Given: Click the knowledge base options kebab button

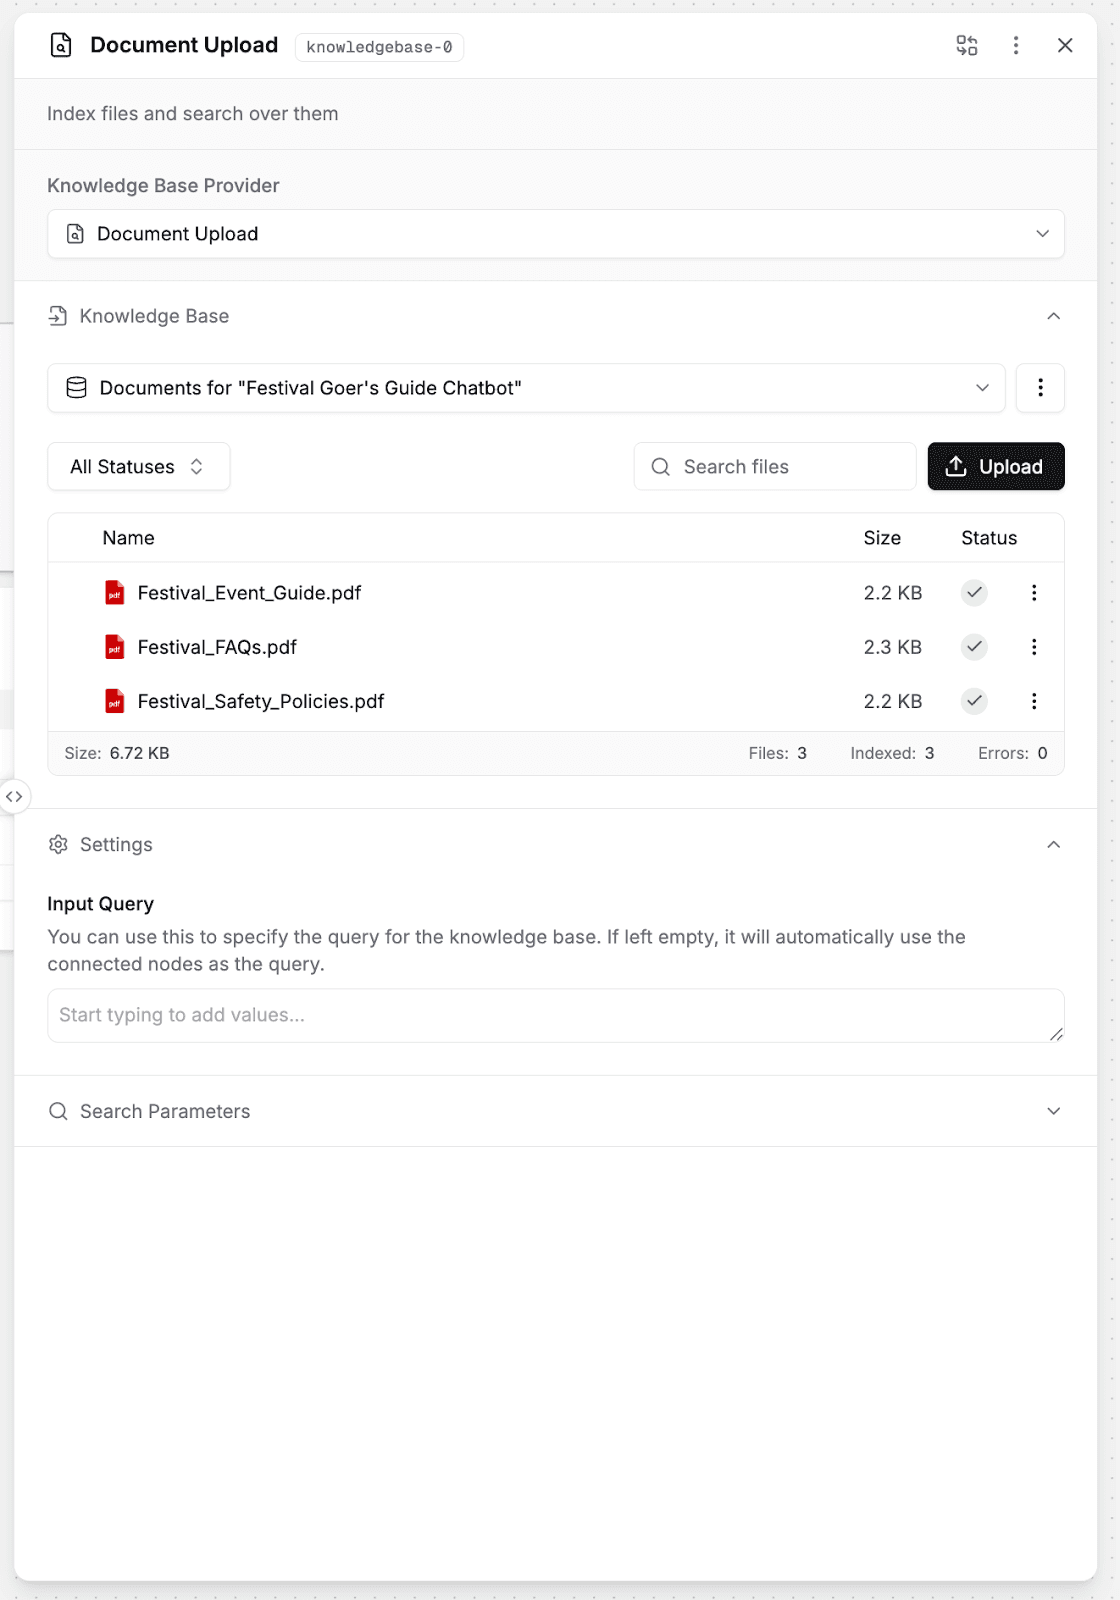Looking at the screenshot, I should (1040, 388).
